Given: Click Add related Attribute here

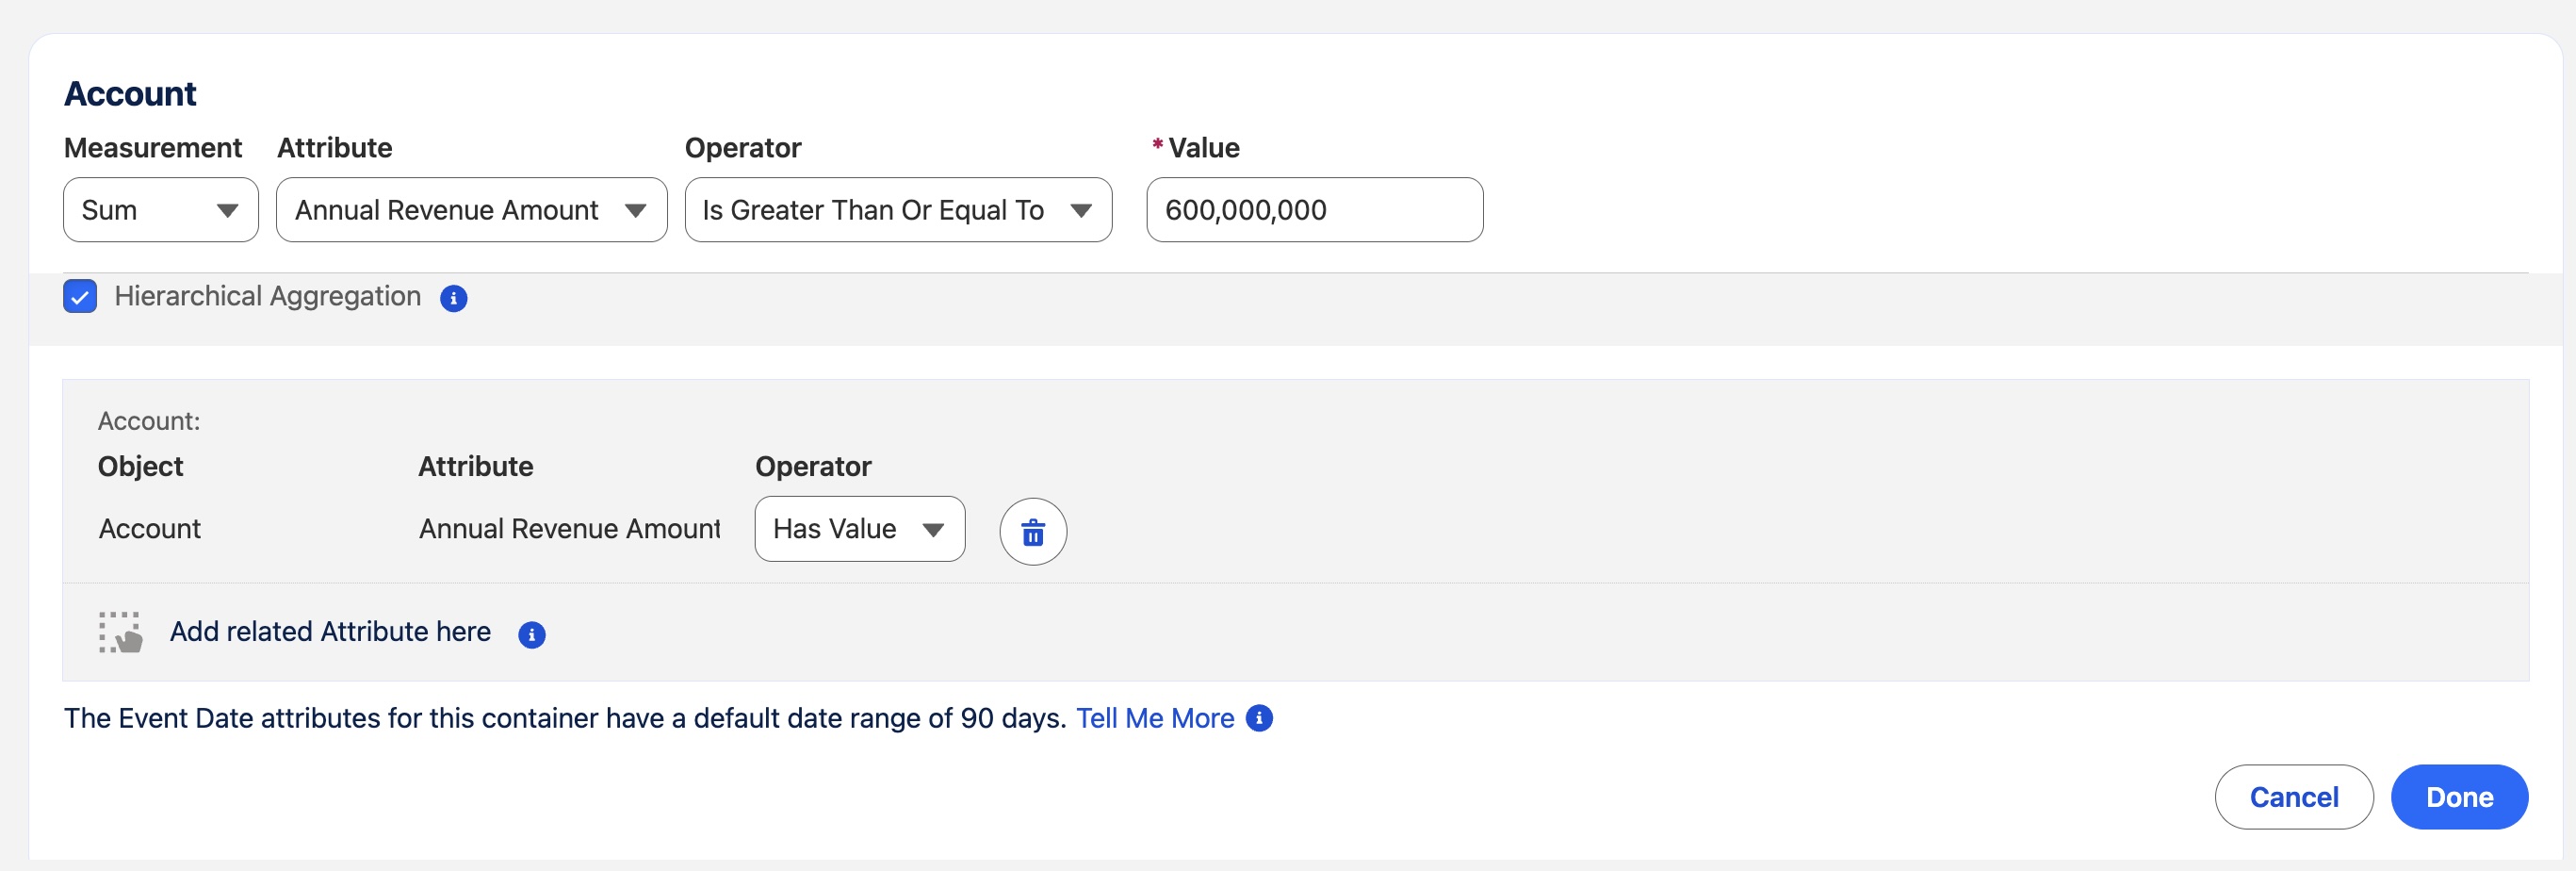Looking at the screenshot, I should click(x=329, y=631).
